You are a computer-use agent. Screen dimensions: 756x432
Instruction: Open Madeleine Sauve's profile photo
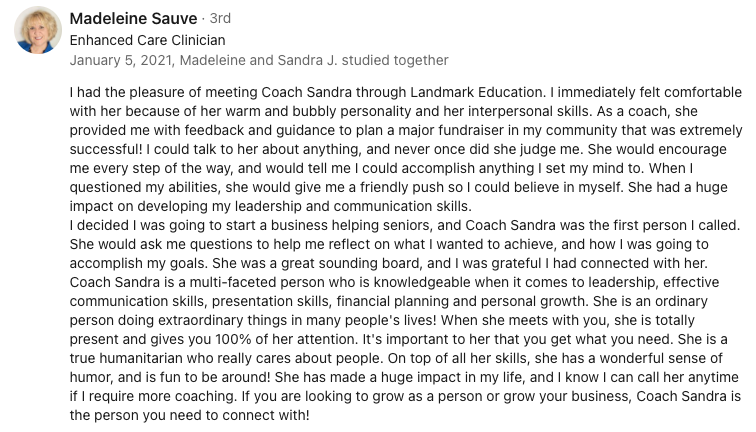[38, 30]
